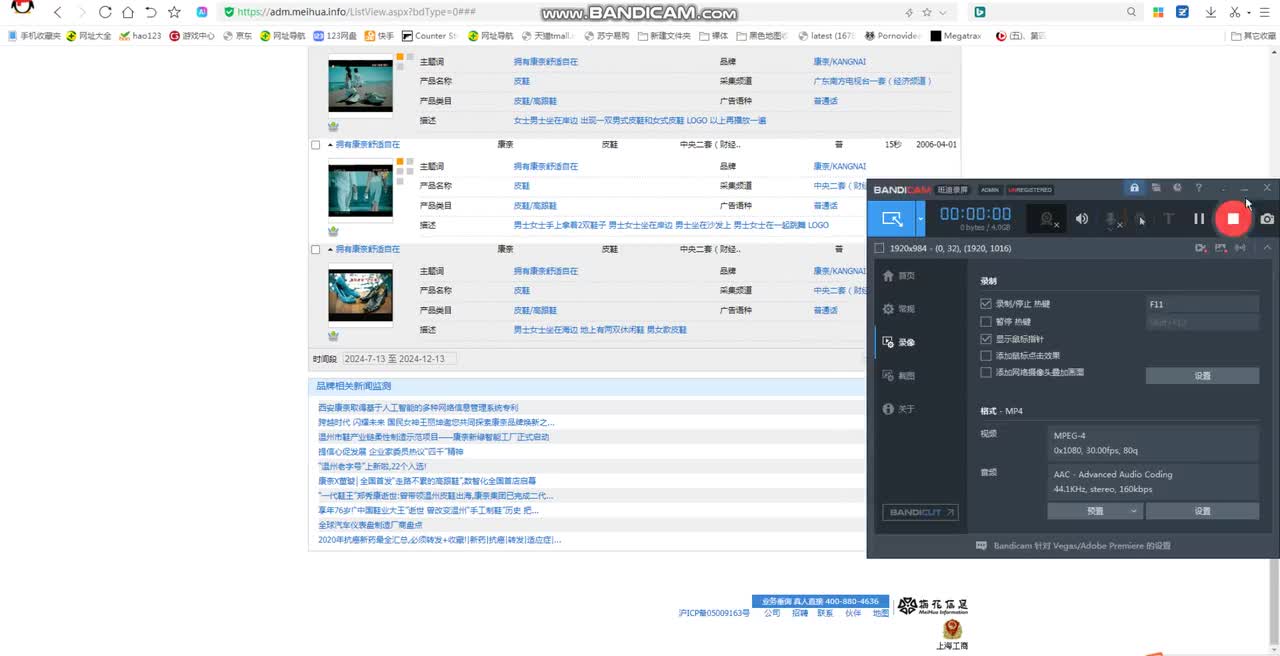Stop recording with the red Bandicam button
The height and width of the screenshot is (656, 1280).
click(x=1233, y=219)
